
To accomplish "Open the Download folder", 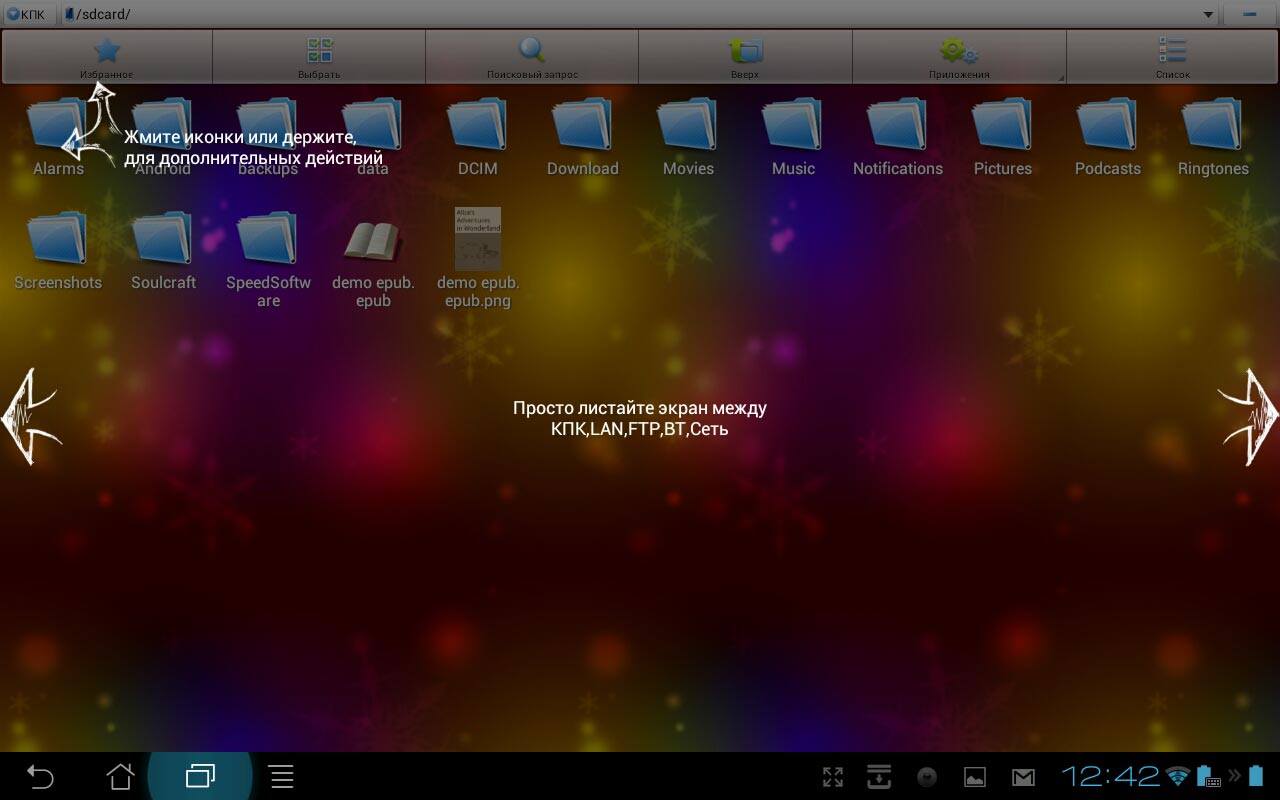I will pos(582,127).
